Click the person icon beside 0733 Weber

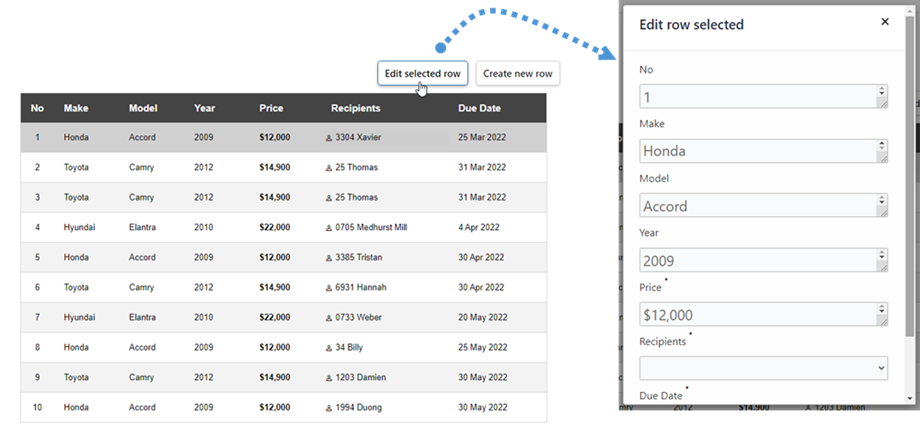coord(329,318)
